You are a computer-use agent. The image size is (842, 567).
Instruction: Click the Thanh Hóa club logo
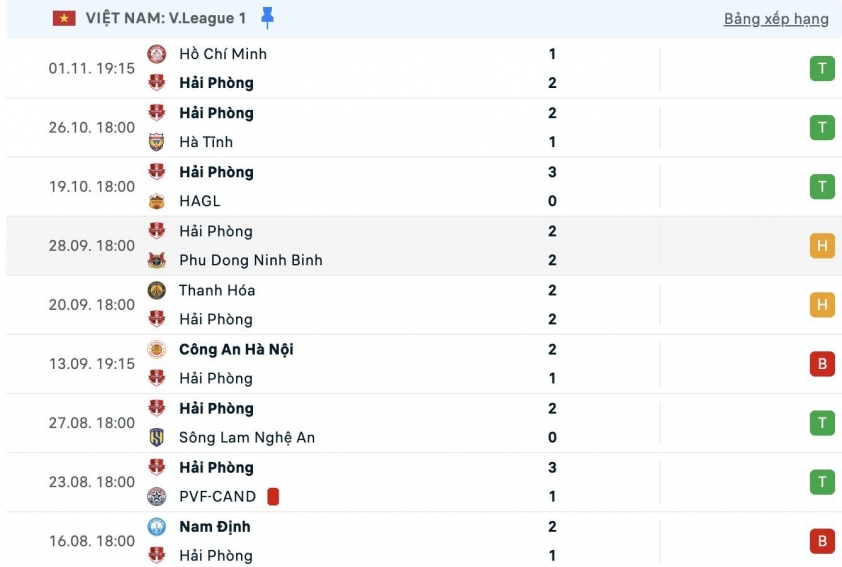(157, 290)
